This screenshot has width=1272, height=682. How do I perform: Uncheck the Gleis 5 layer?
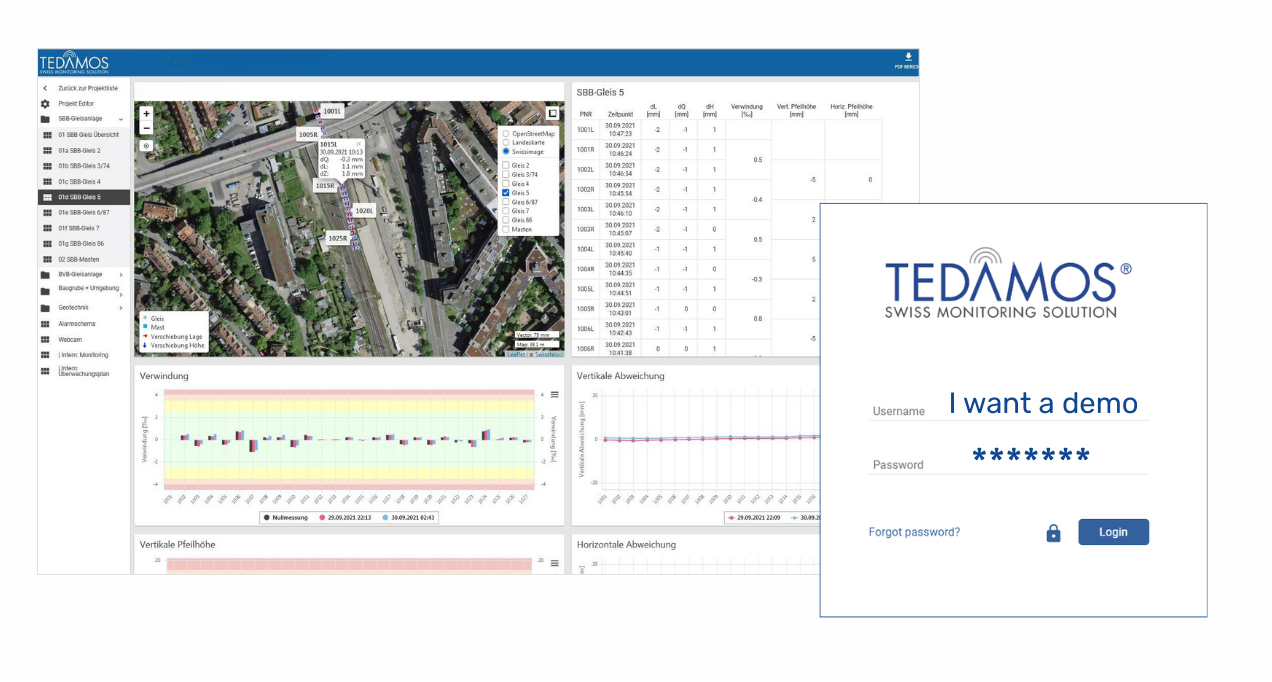506,193
